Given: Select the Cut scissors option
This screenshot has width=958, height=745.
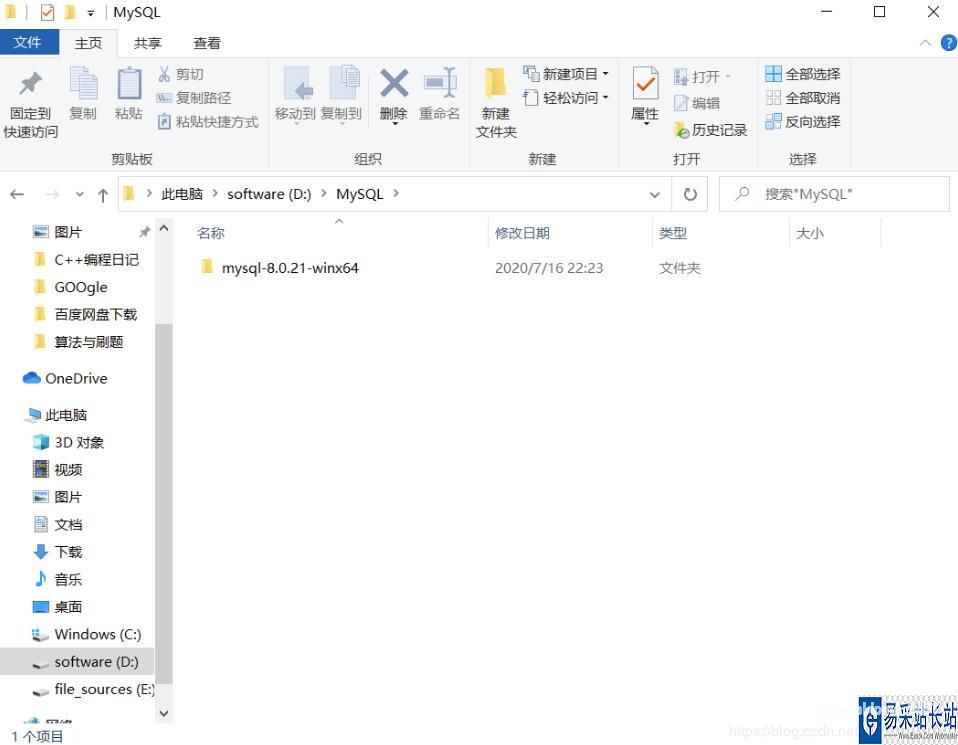Looking at the screenshot, I should (x=181, y=74).
